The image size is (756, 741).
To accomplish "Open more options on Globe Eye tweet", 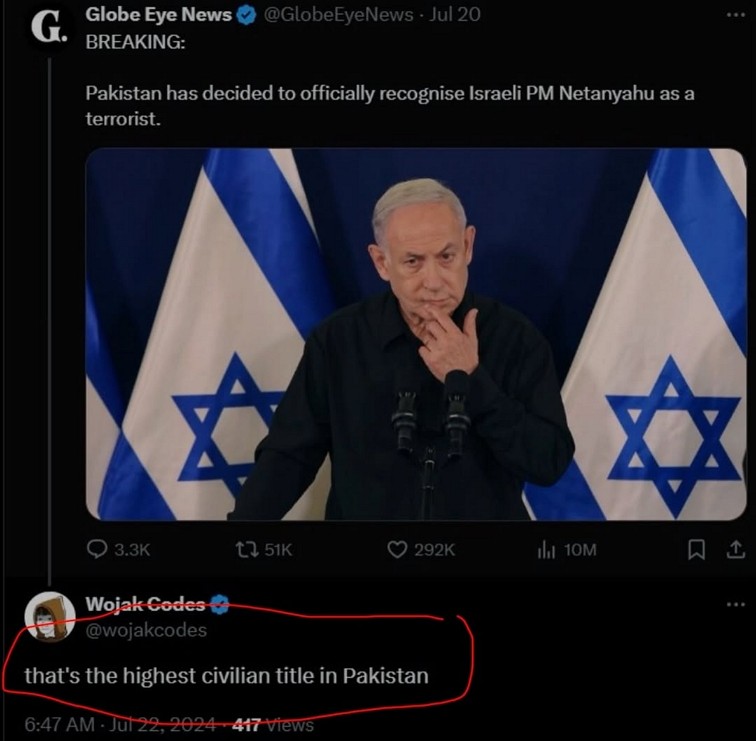I will pyautogui.click(x=735, y=16).
